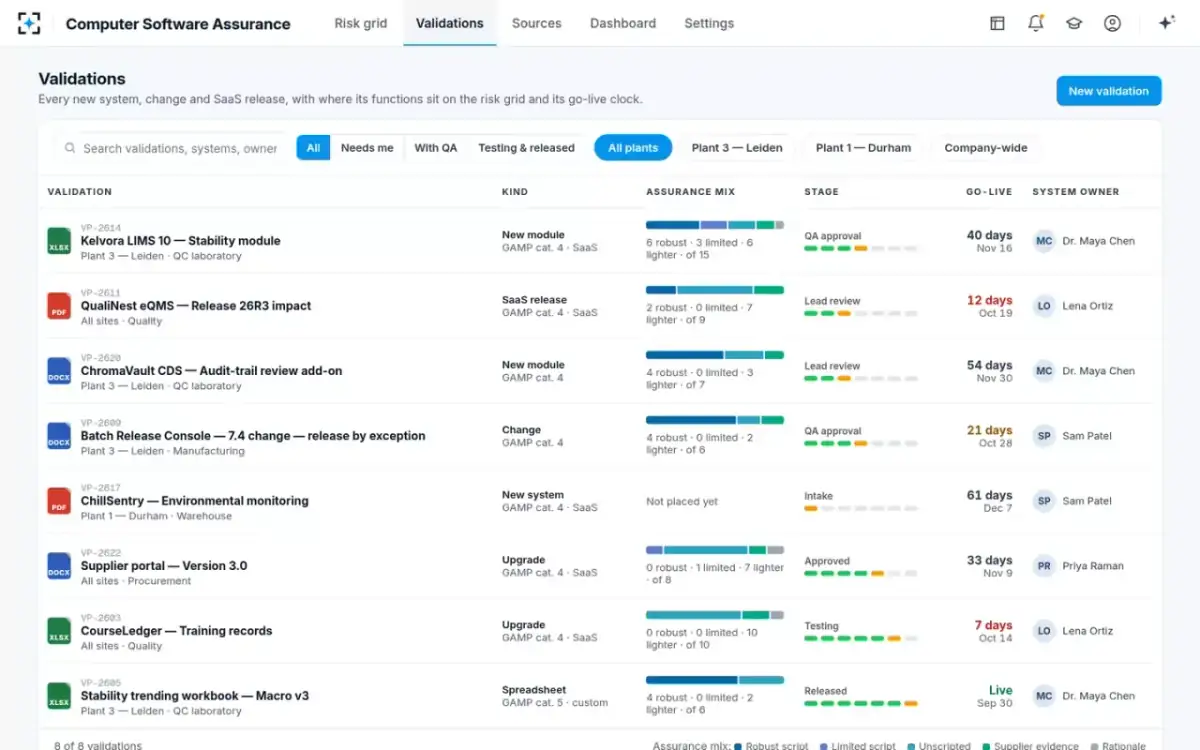Click the assurance mix bar for Kelvora LIMS

pyautogui.click(x=715, y=225)
